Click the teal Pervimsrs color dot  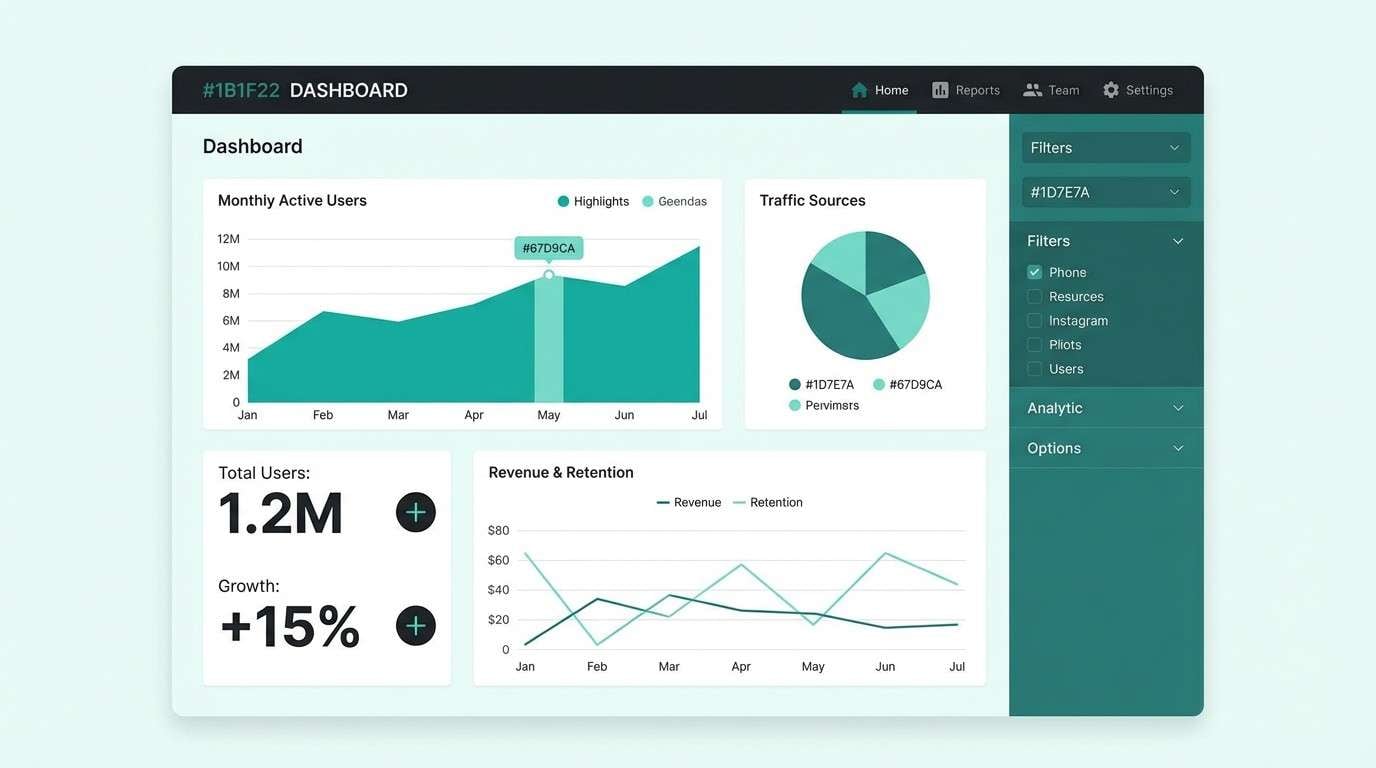[x=793, y=404]
